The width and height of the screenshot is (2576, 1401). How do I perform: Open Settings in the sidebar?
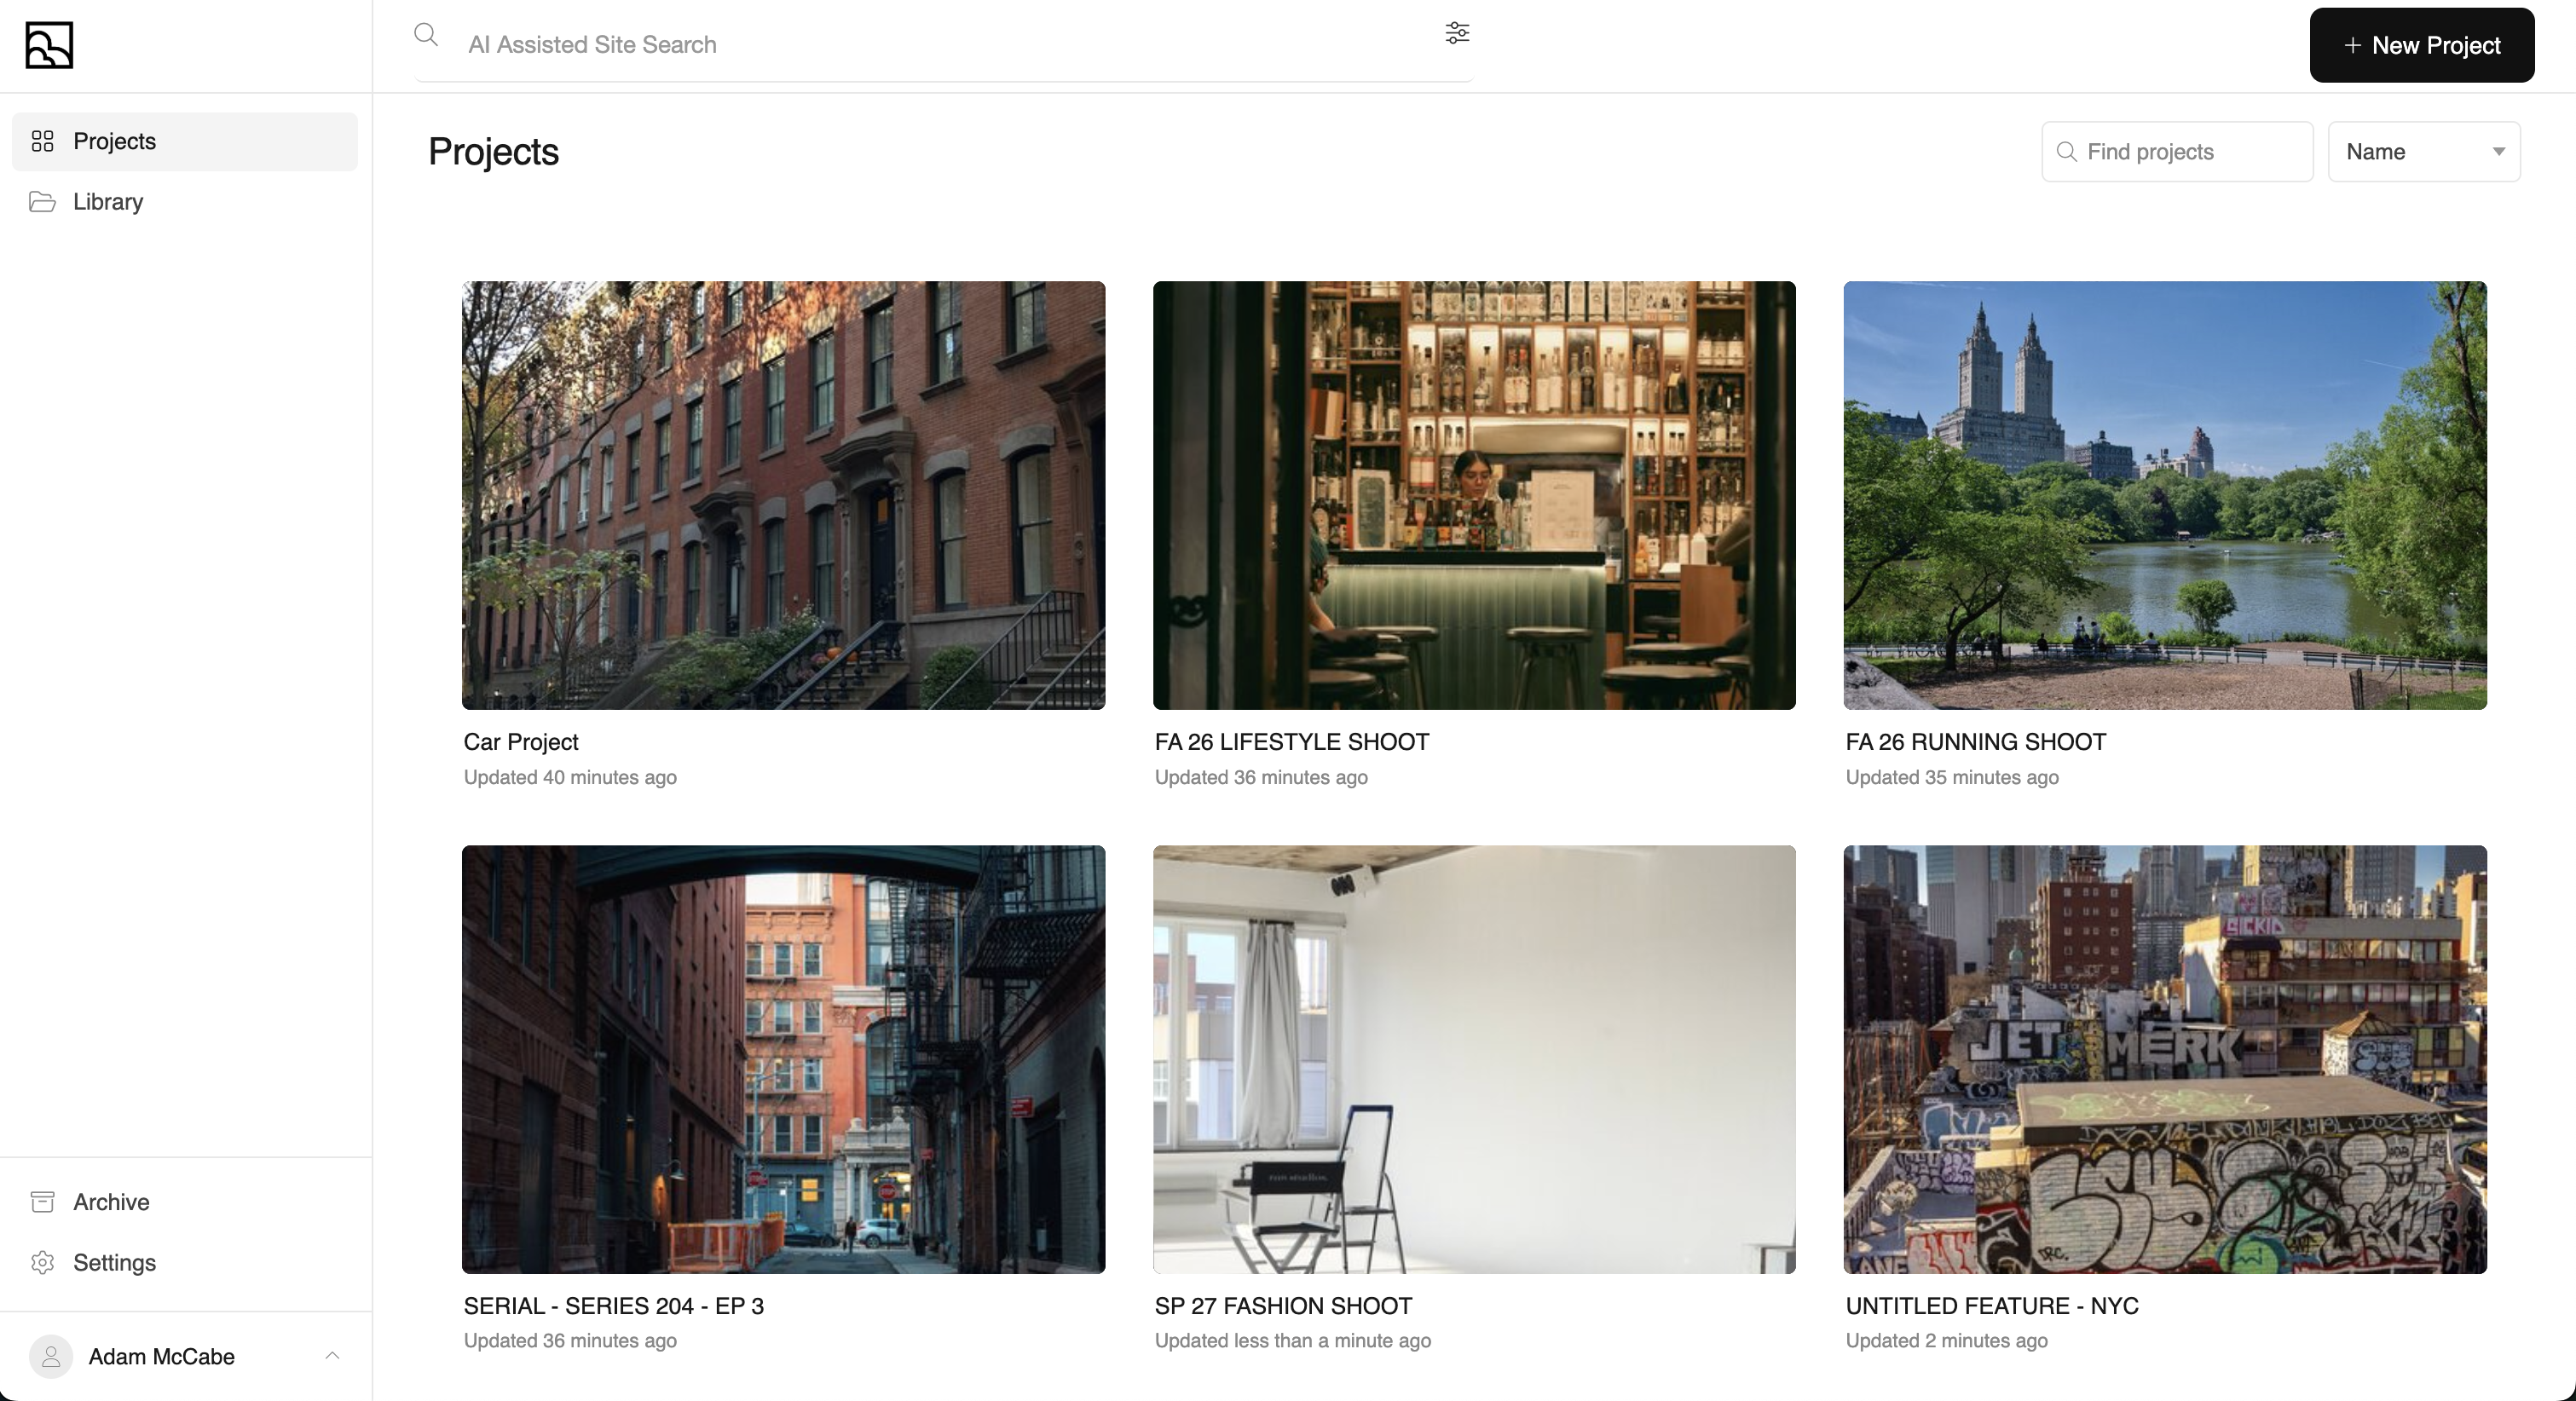click(x=185, y=1263)
